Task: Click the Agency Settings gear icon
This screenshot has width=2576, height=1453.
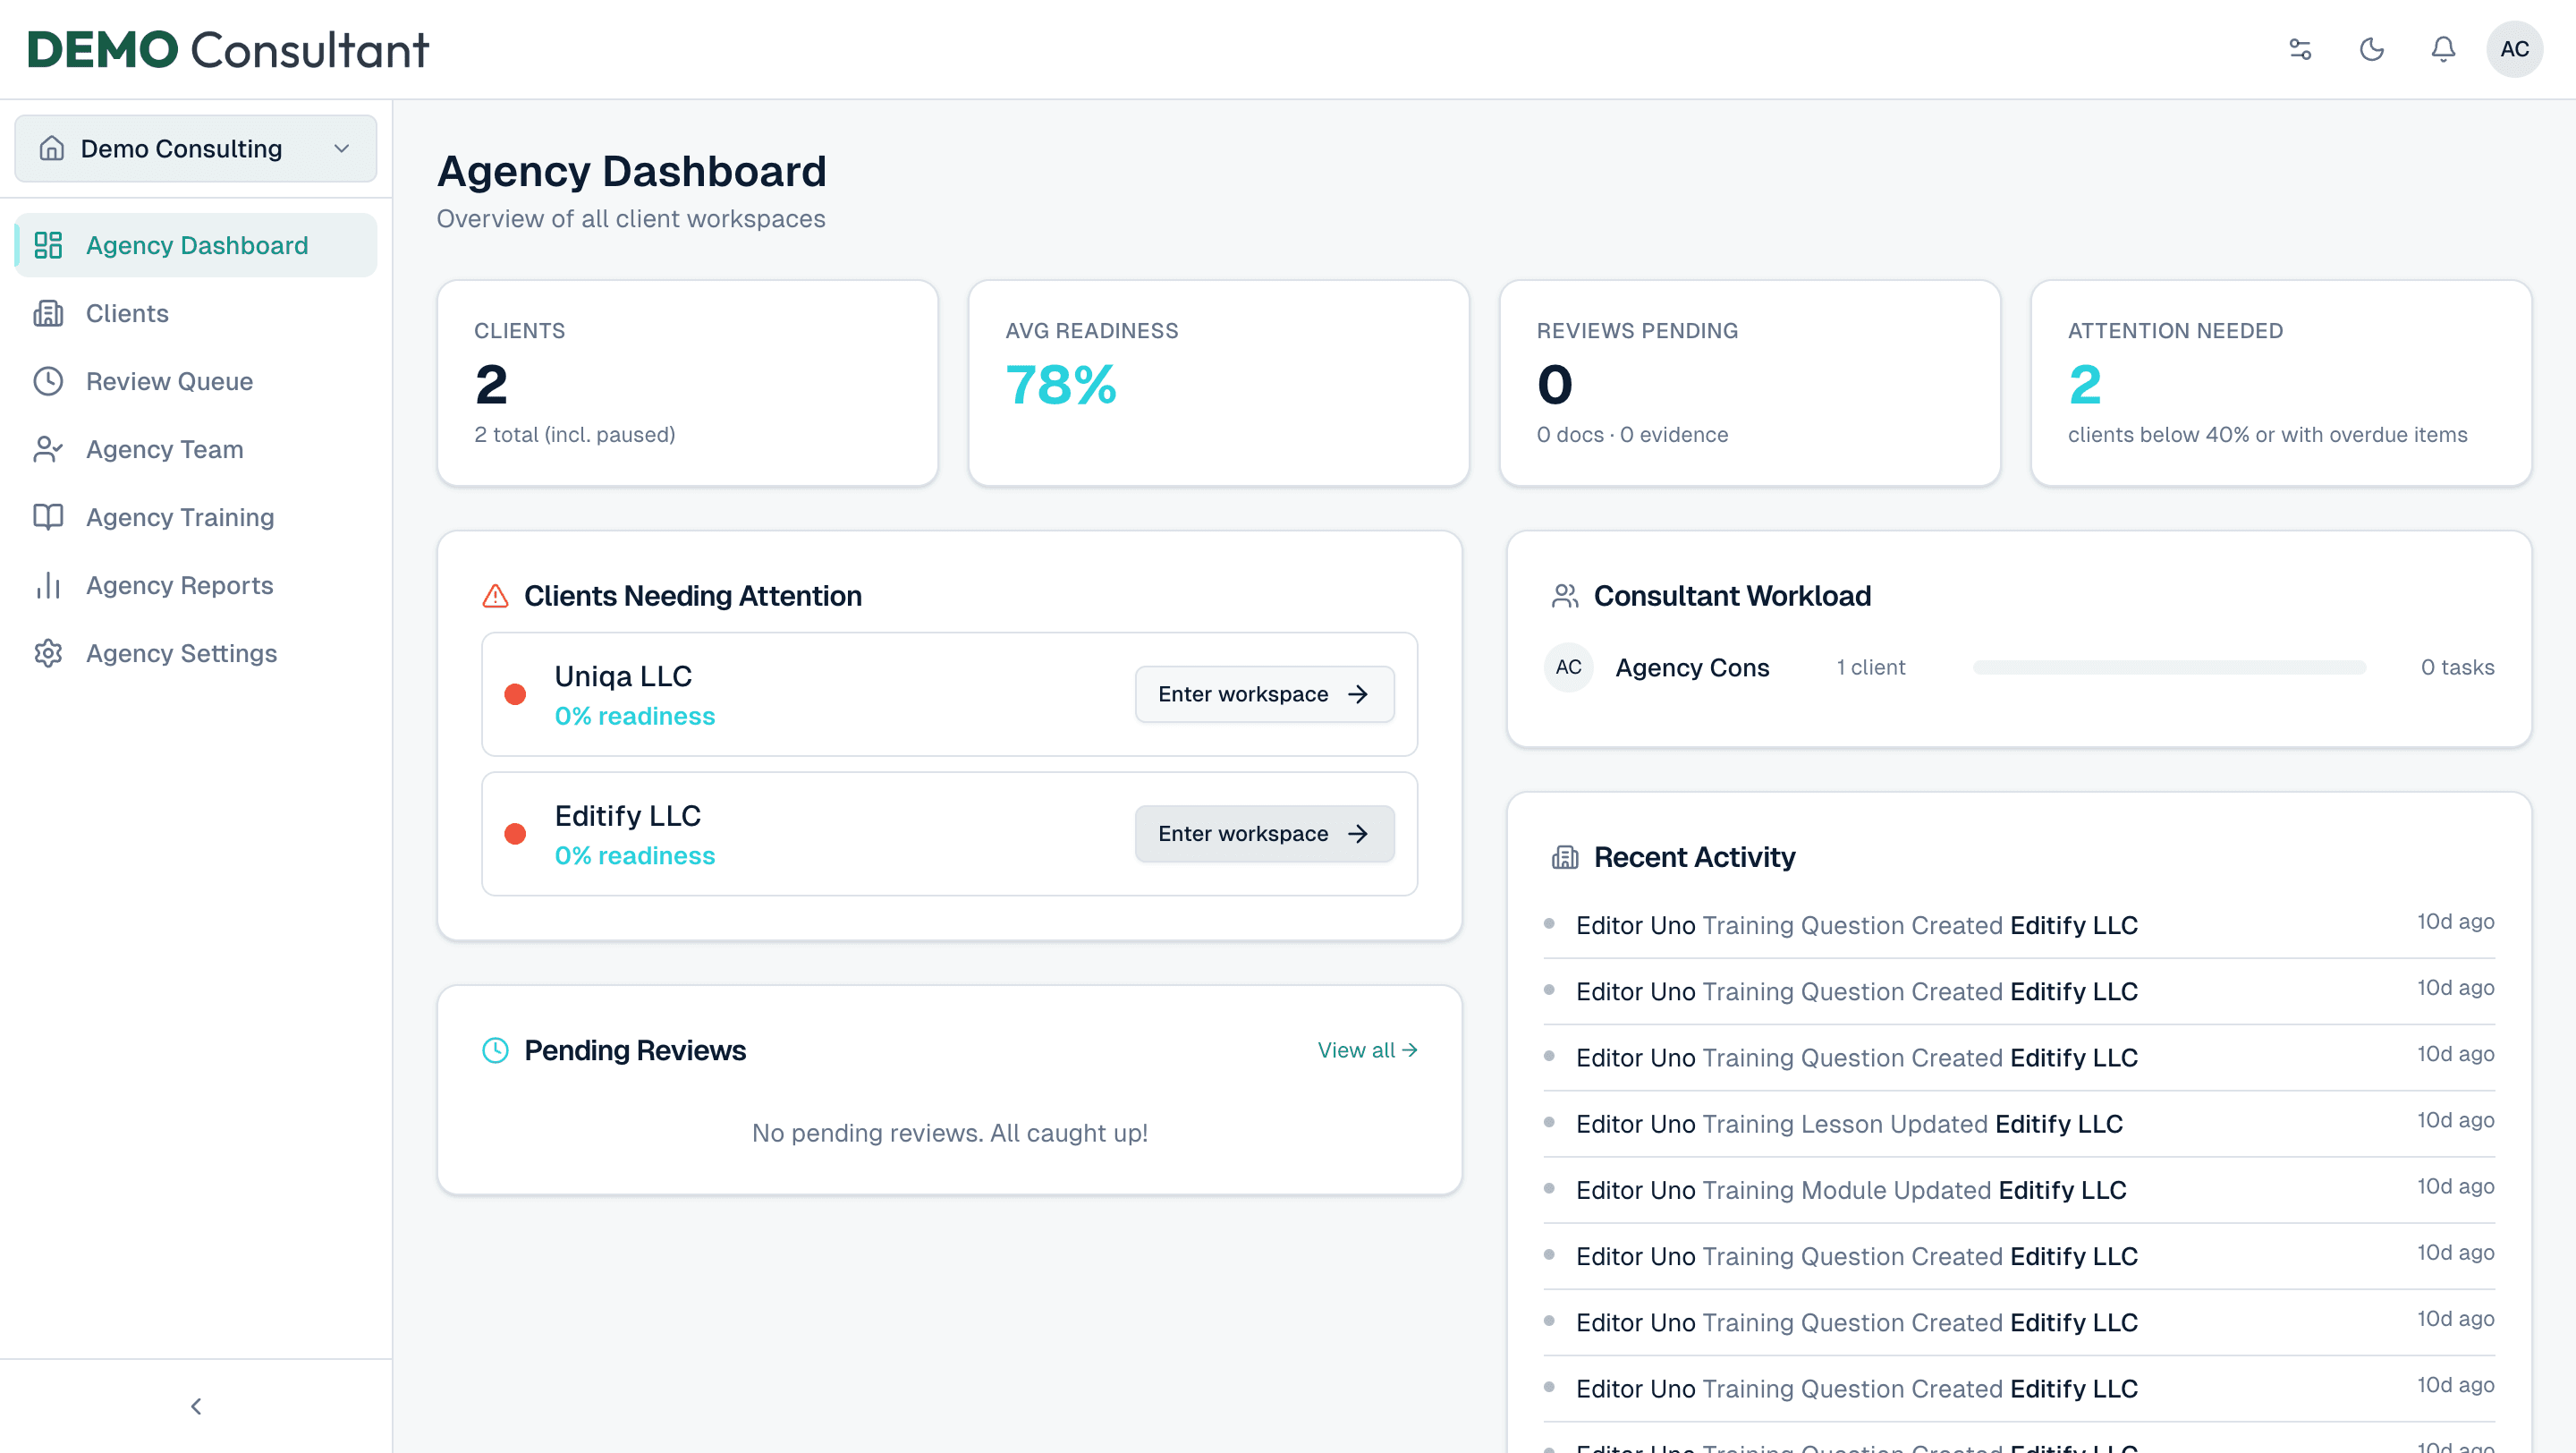Action: (48, 653)
